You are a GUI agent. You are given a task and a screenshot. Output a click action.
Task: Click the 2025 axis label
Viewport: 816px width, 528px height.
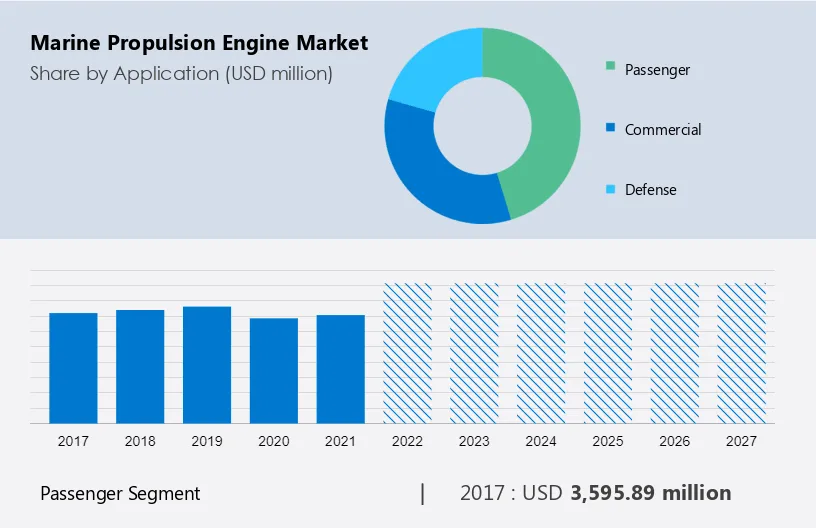click(608, 441)
